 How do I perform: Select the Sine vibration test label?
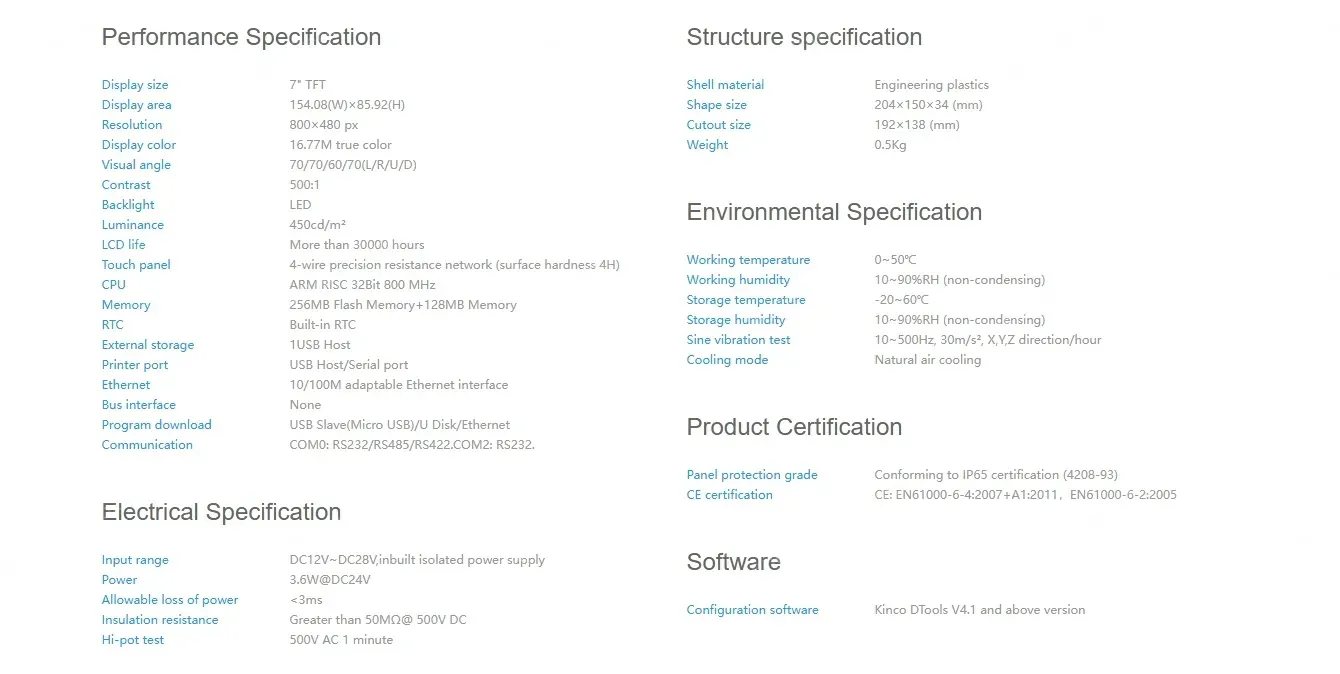click(738, 340)
